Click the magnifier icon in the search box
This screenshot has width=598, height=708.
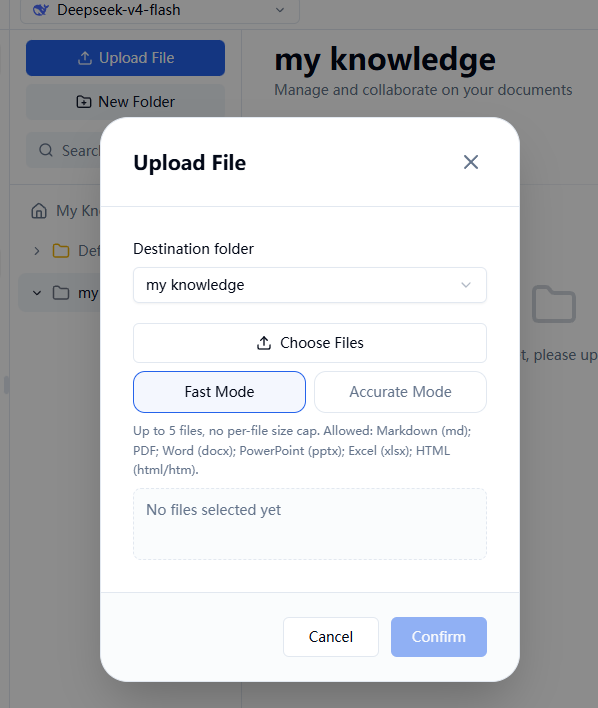click(46, 150)
